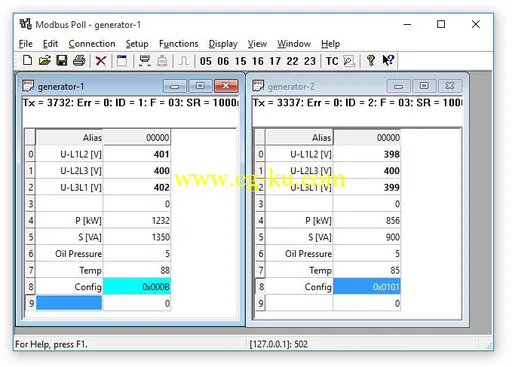Open file with folder icon
This screenshot has width=512, height=367.
click(x=45, y=61)
